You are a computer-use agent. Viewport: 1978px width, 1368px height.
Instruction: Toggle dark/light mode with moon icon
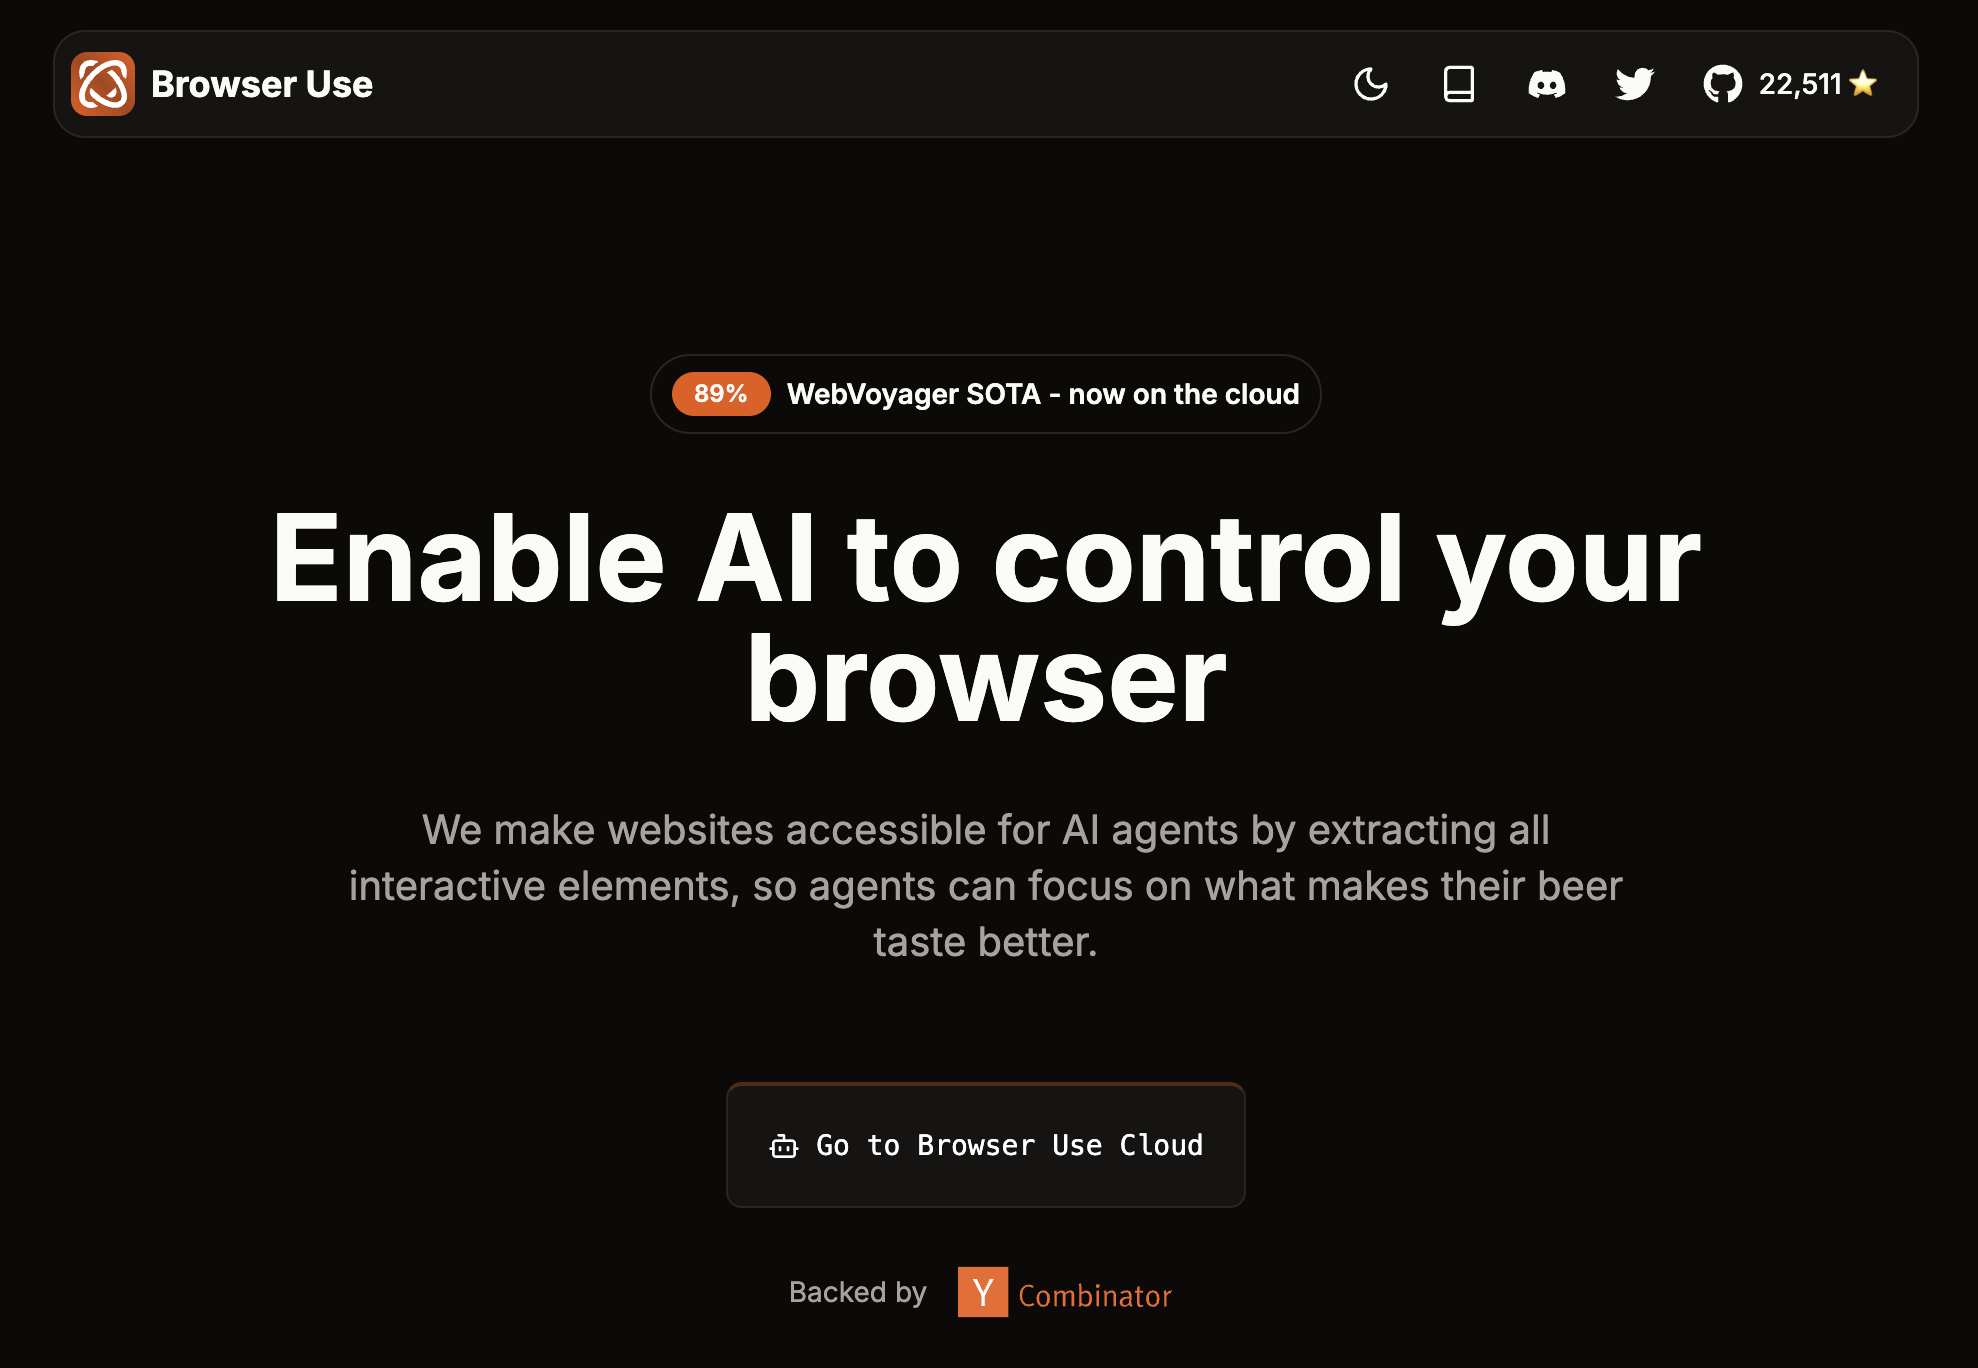1371,83
